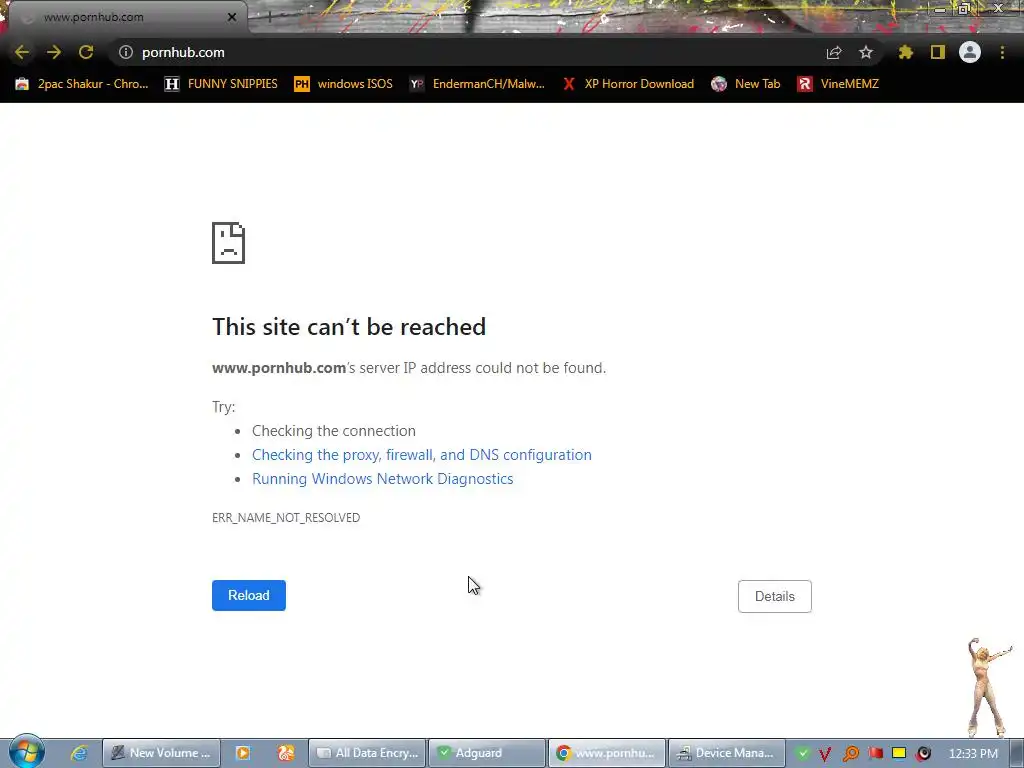Open the windows ISOS bookmark
1024x768 pixels.
344,84
